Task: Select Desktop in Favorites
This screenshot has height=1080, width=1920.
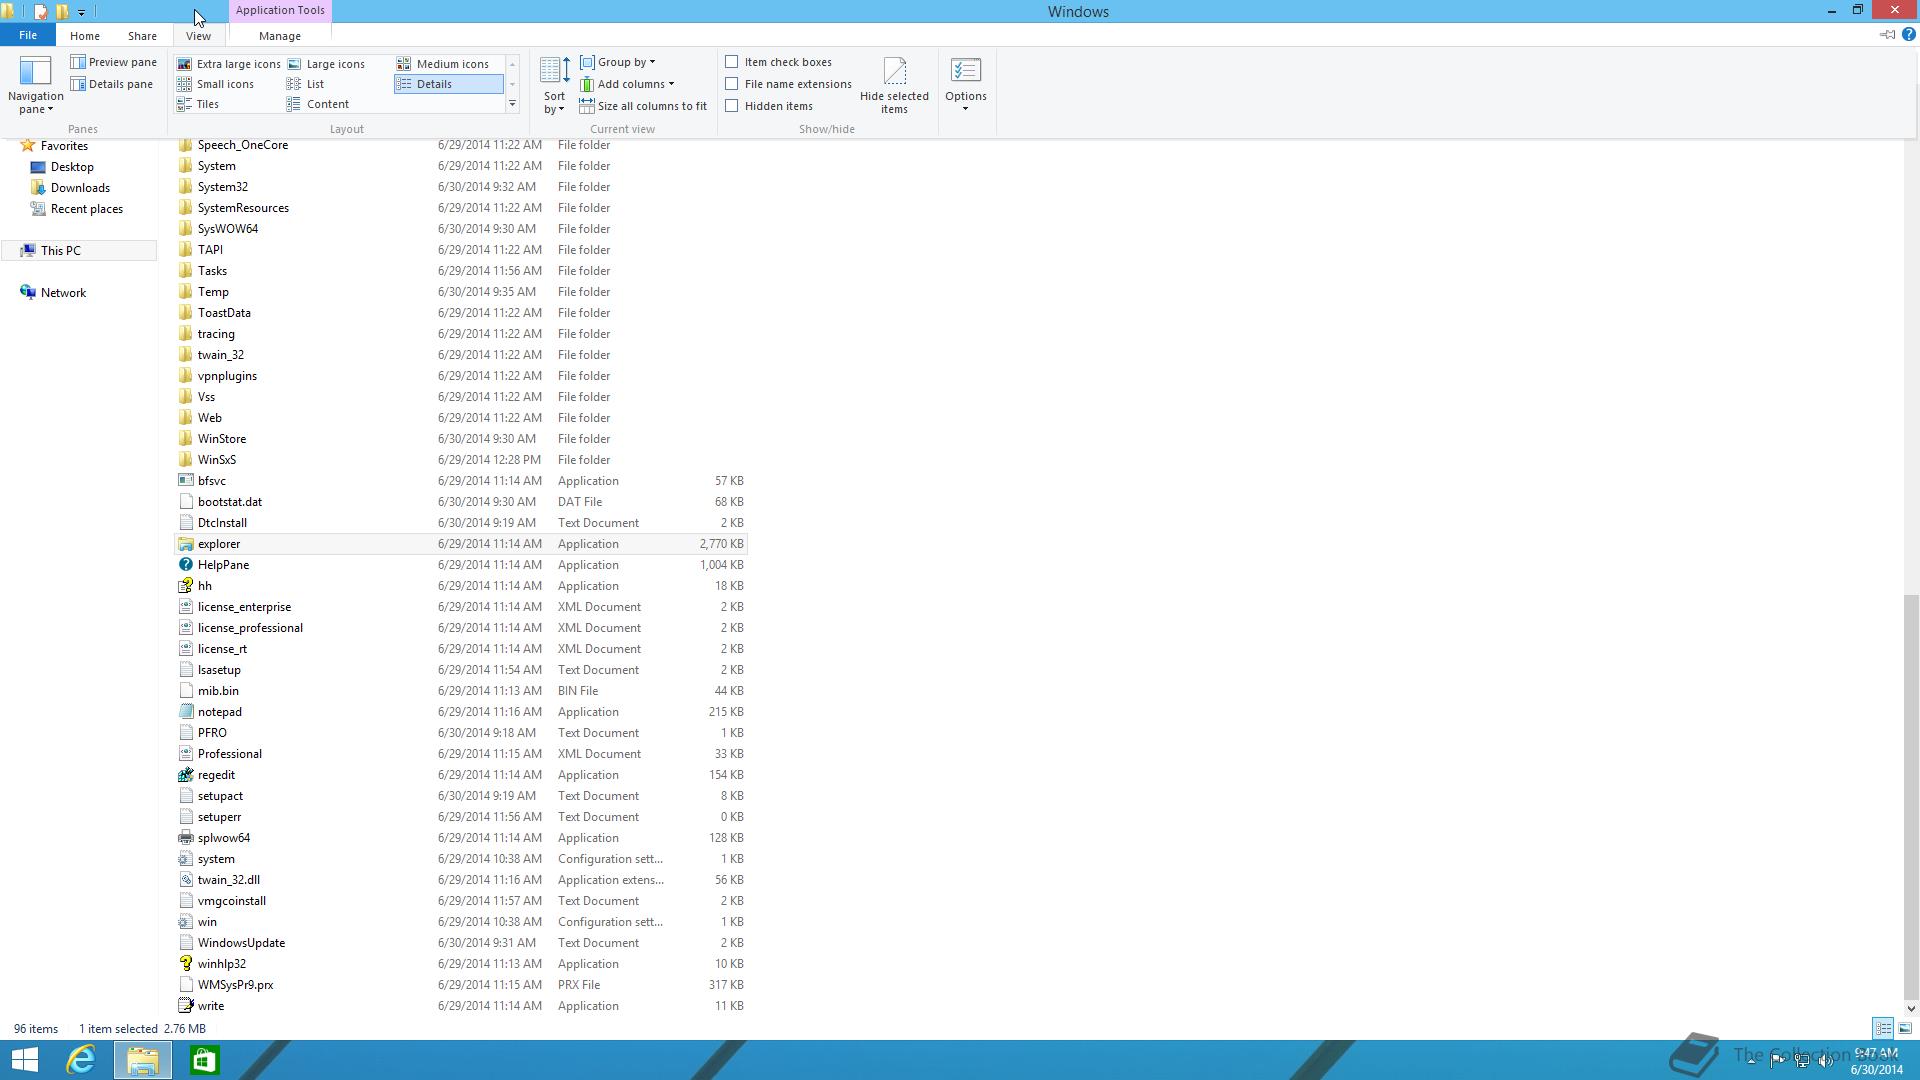Action: (x=72, y=167)
